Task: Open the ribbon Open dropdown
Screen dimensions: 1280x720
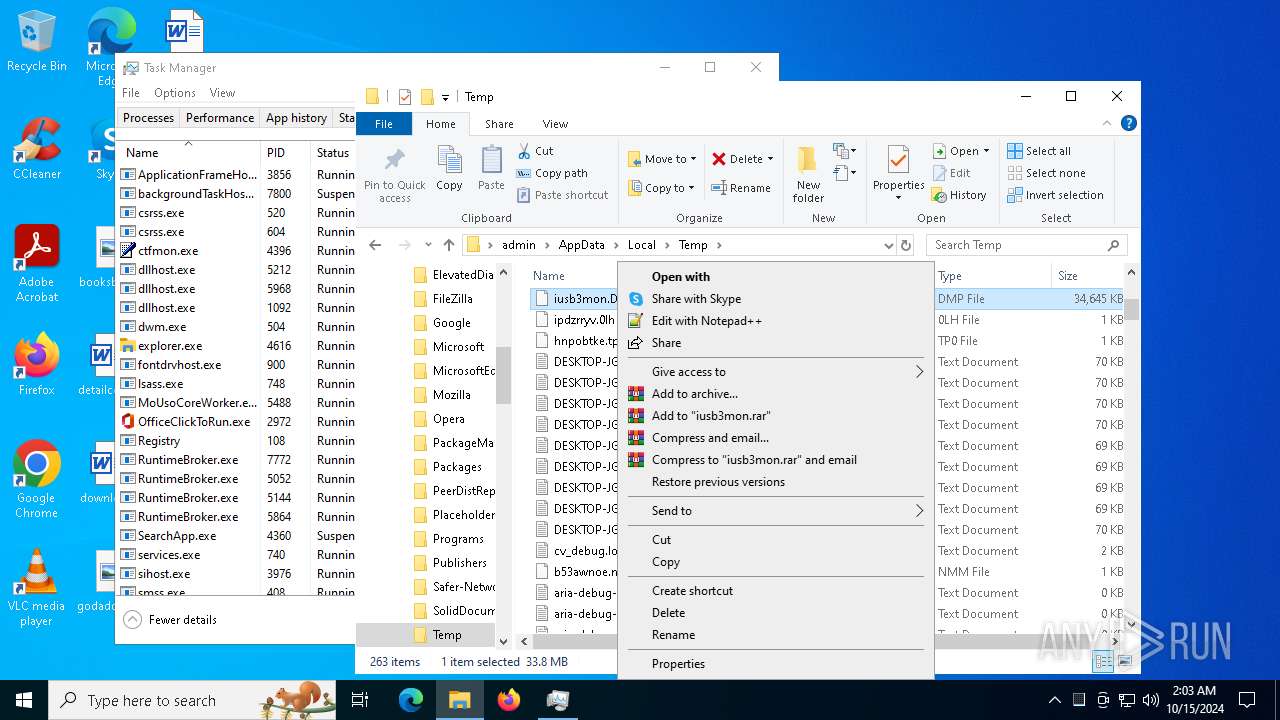Action: [961, 151]
